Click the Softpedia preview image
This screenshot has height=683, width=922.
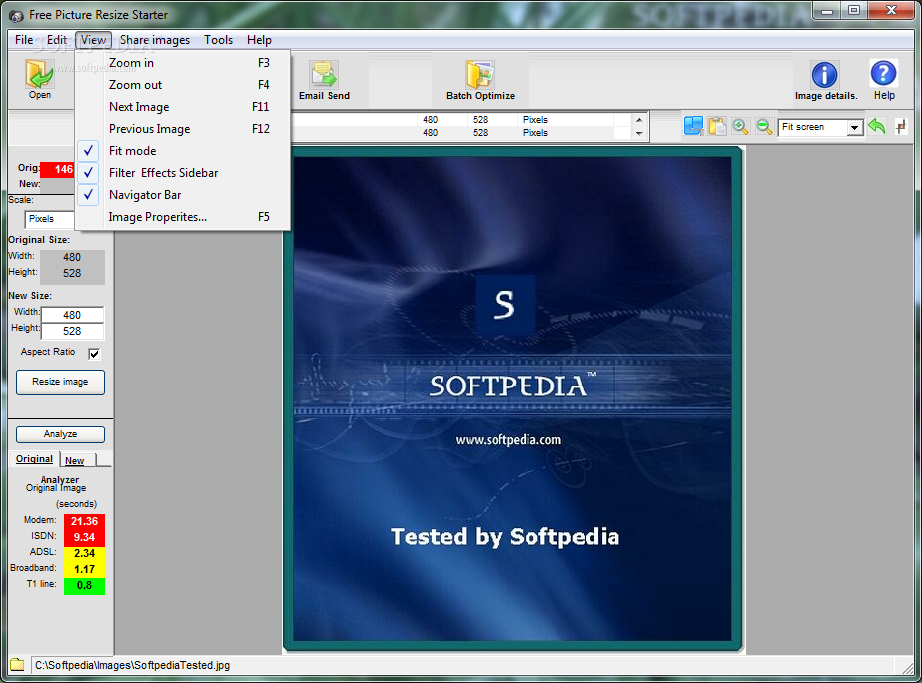(512, 399)
